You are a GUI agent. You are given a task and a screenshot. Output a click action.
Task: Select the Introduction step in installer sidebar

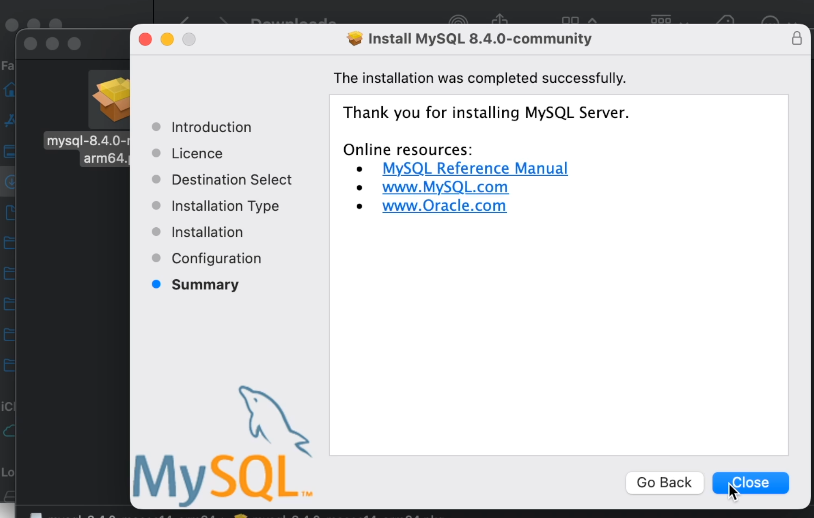pos(211,127)
